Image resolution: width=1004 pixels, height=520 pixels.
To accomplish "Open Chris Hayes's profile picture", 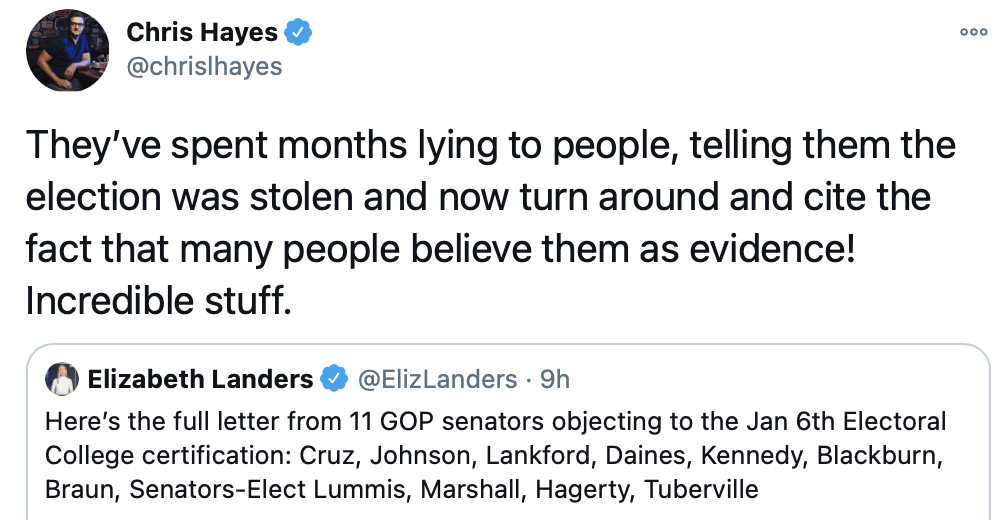I will coord(67,50).
